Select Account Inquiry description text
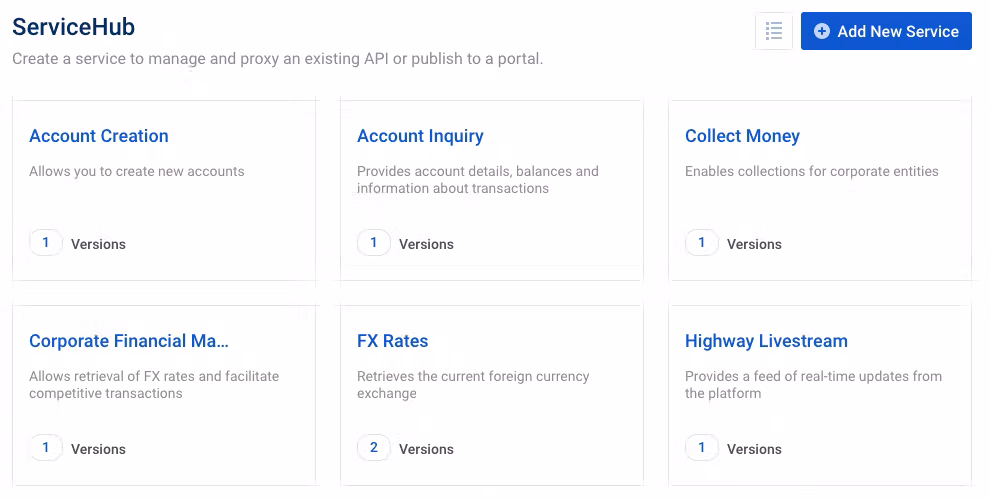 click(477, 180)
